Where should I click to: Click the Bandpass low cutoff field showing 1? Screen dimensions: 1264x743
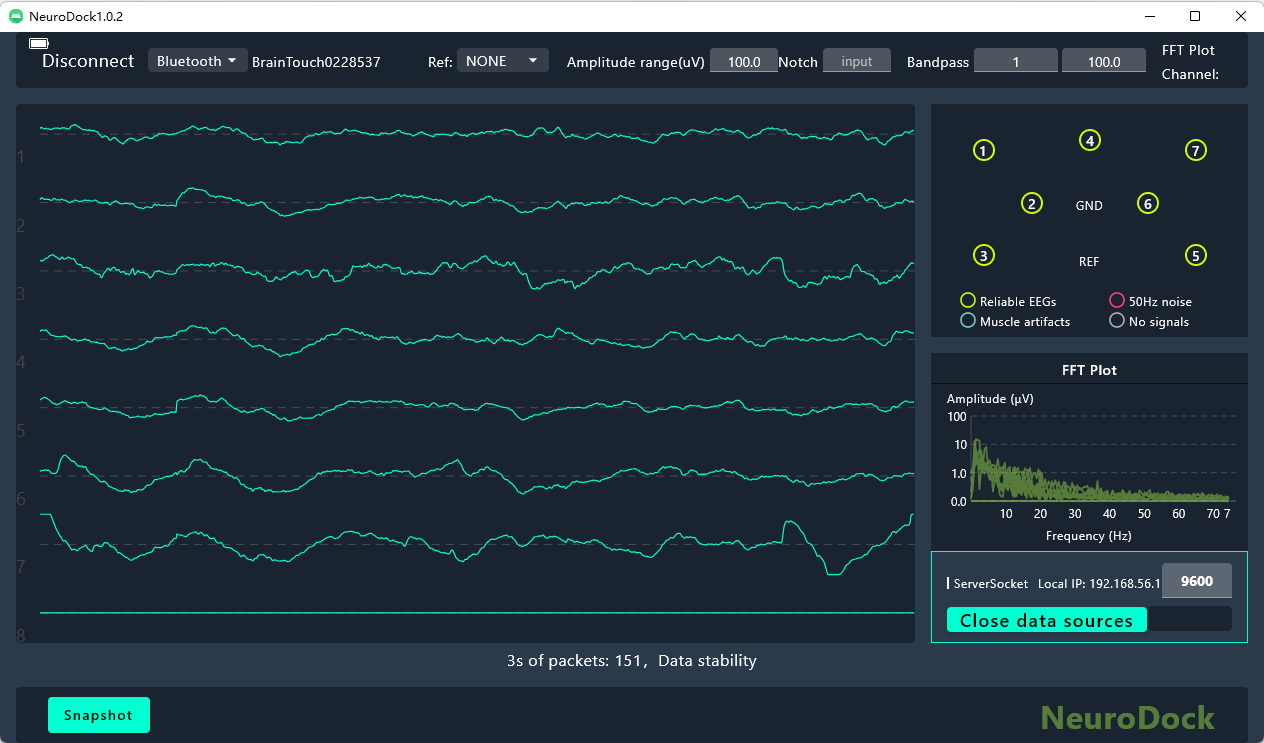tap(1016, 61)
